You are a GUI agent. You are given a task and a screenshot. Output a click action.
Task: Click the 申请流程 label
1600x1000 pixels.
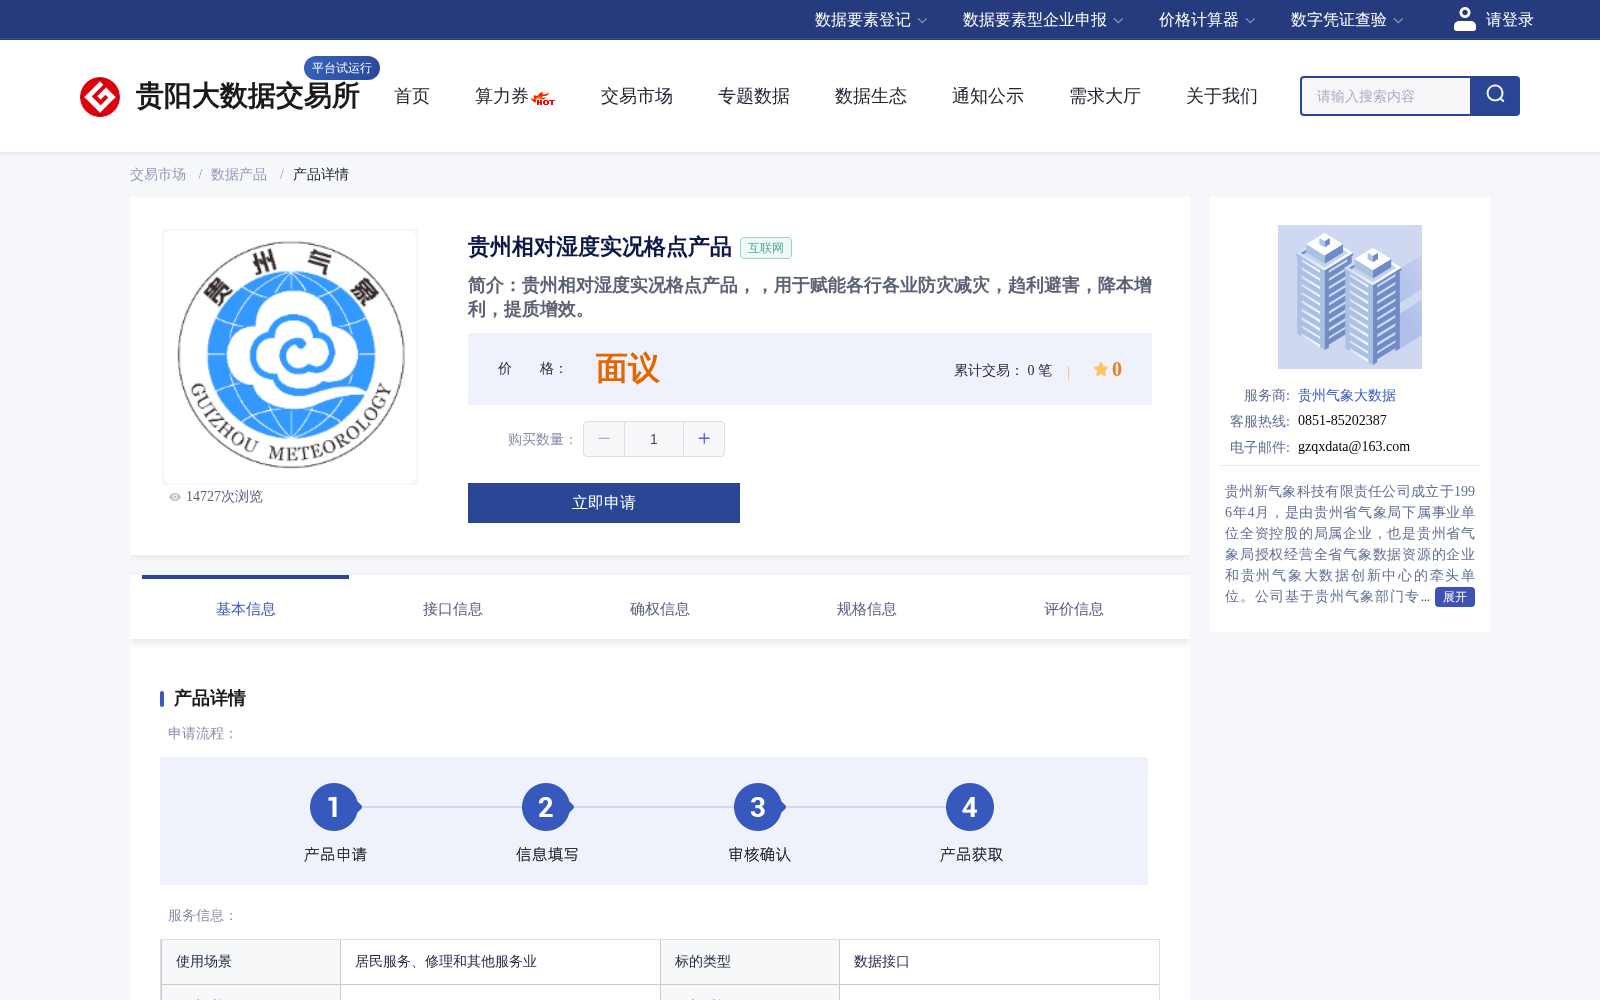pyautogui.click(x=202, y=734)
